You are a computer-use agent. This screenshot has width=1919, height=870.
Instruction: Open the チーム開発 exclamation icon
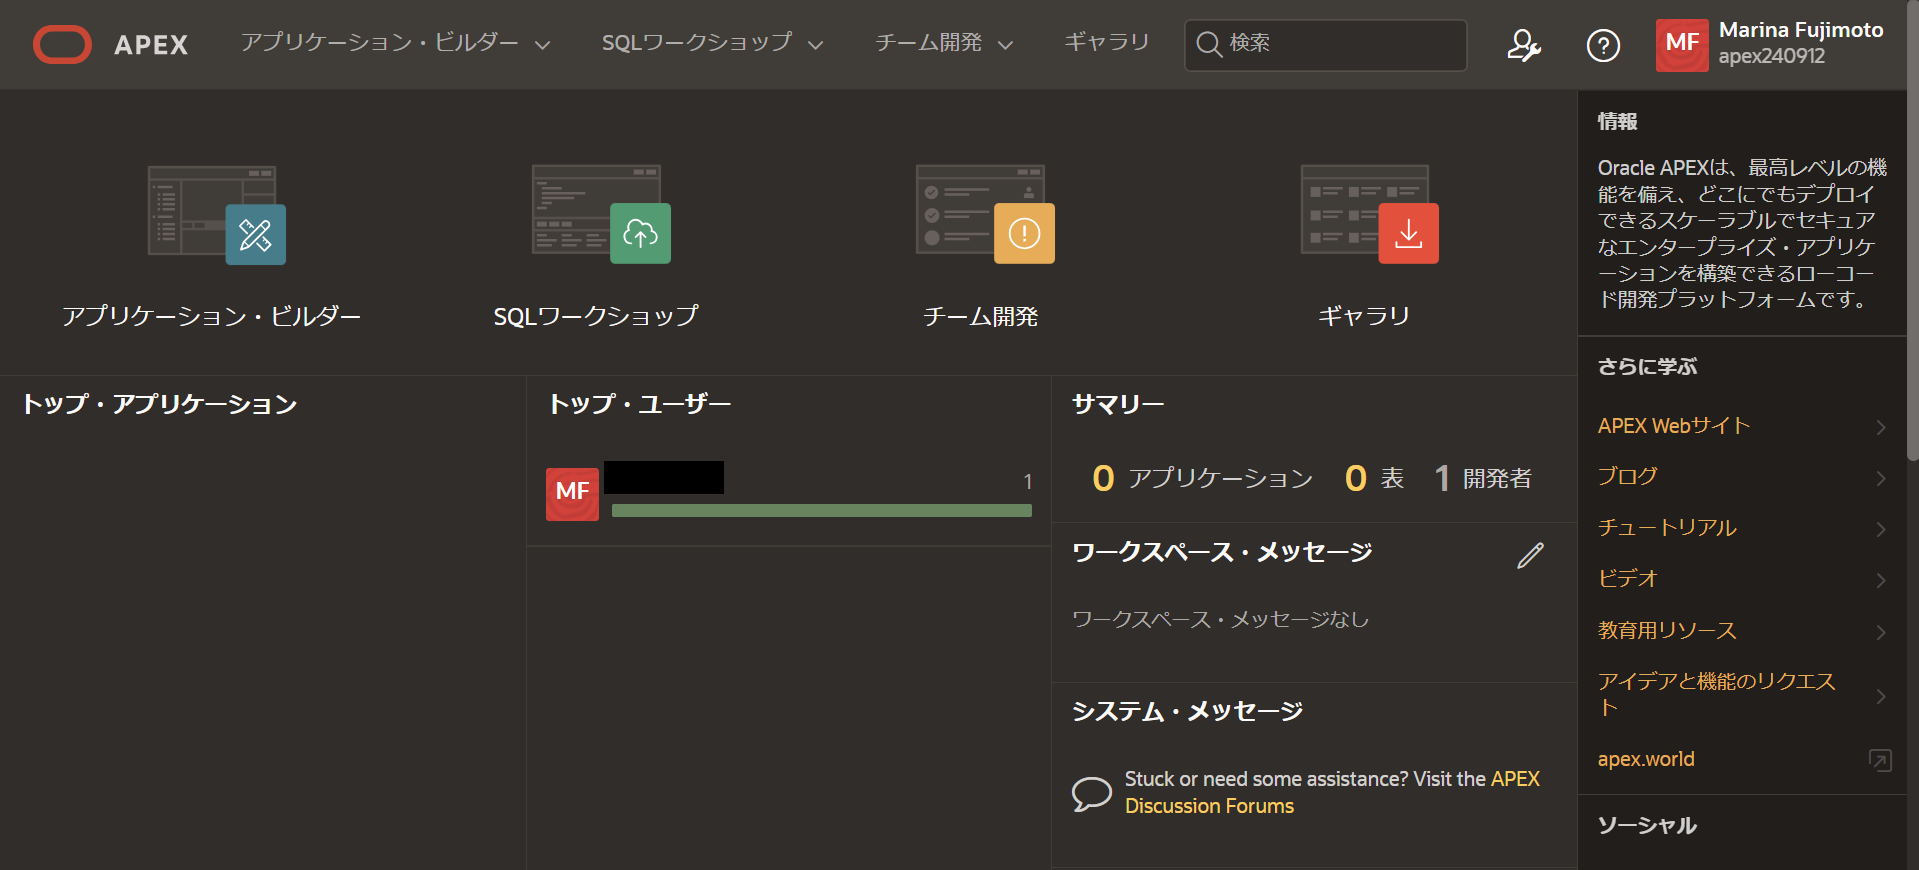tap(985, 214)
